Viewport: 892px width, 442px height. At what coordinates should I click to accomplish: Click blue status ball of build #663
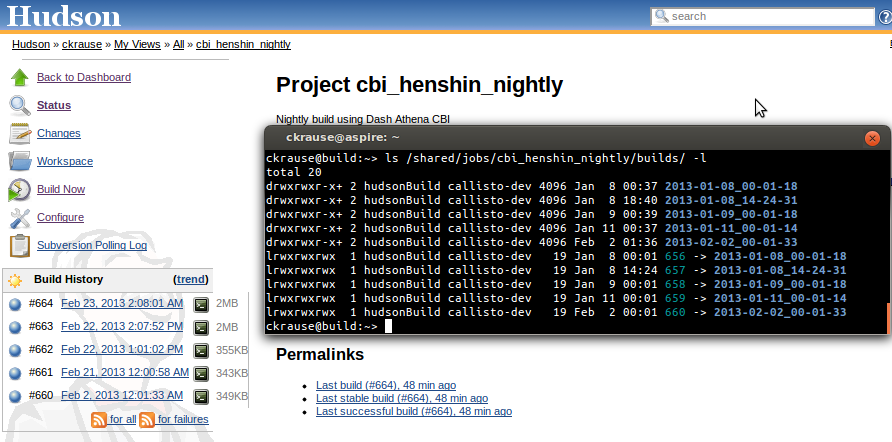coord(15,327)
